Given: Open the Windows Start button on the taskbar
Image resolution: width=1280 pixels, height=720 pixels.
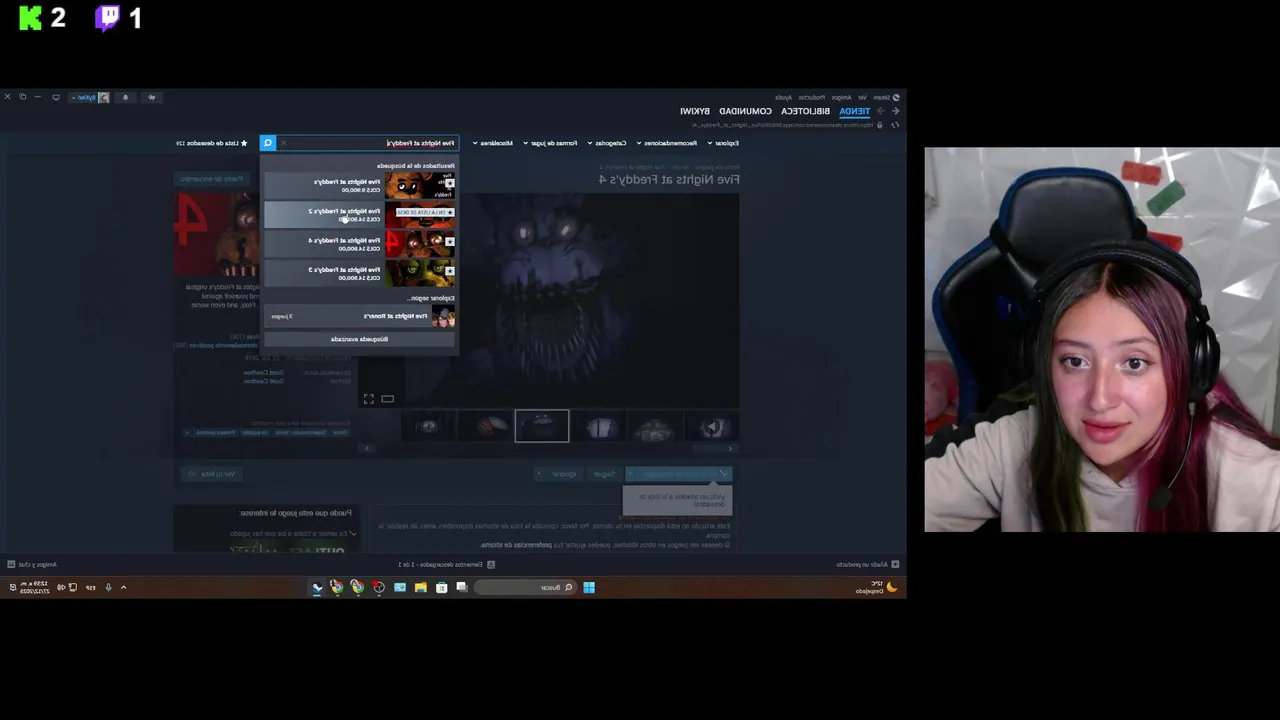Looking at the screenshot, I should click(589, 587).
